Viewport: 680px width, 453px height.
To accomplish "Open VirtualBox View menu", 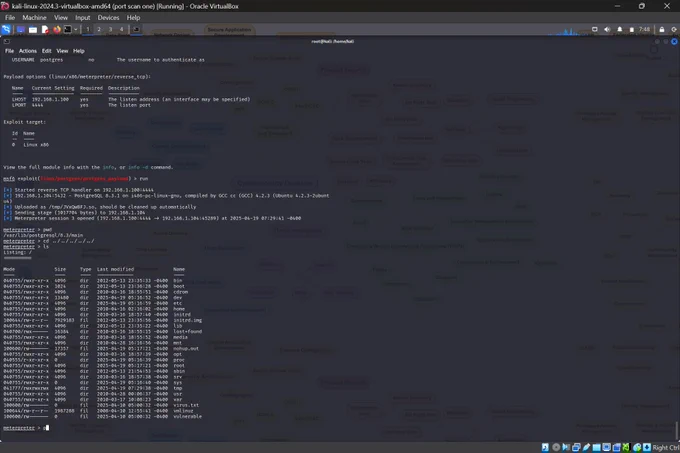I will pos(61,18).
